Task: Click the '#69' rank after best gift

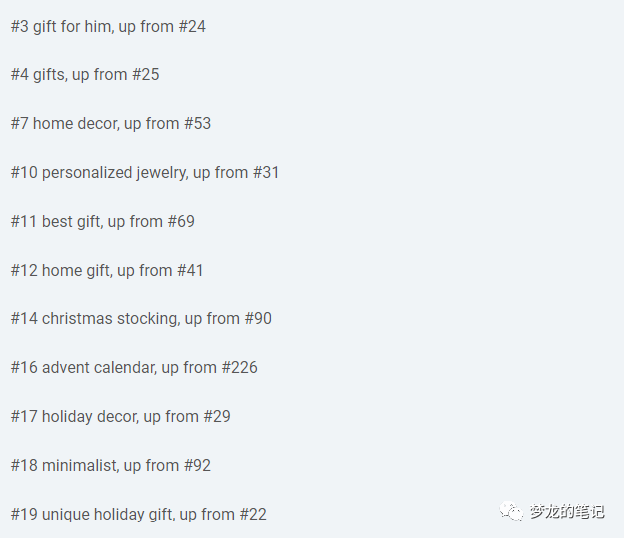Action: coord(181,221)
